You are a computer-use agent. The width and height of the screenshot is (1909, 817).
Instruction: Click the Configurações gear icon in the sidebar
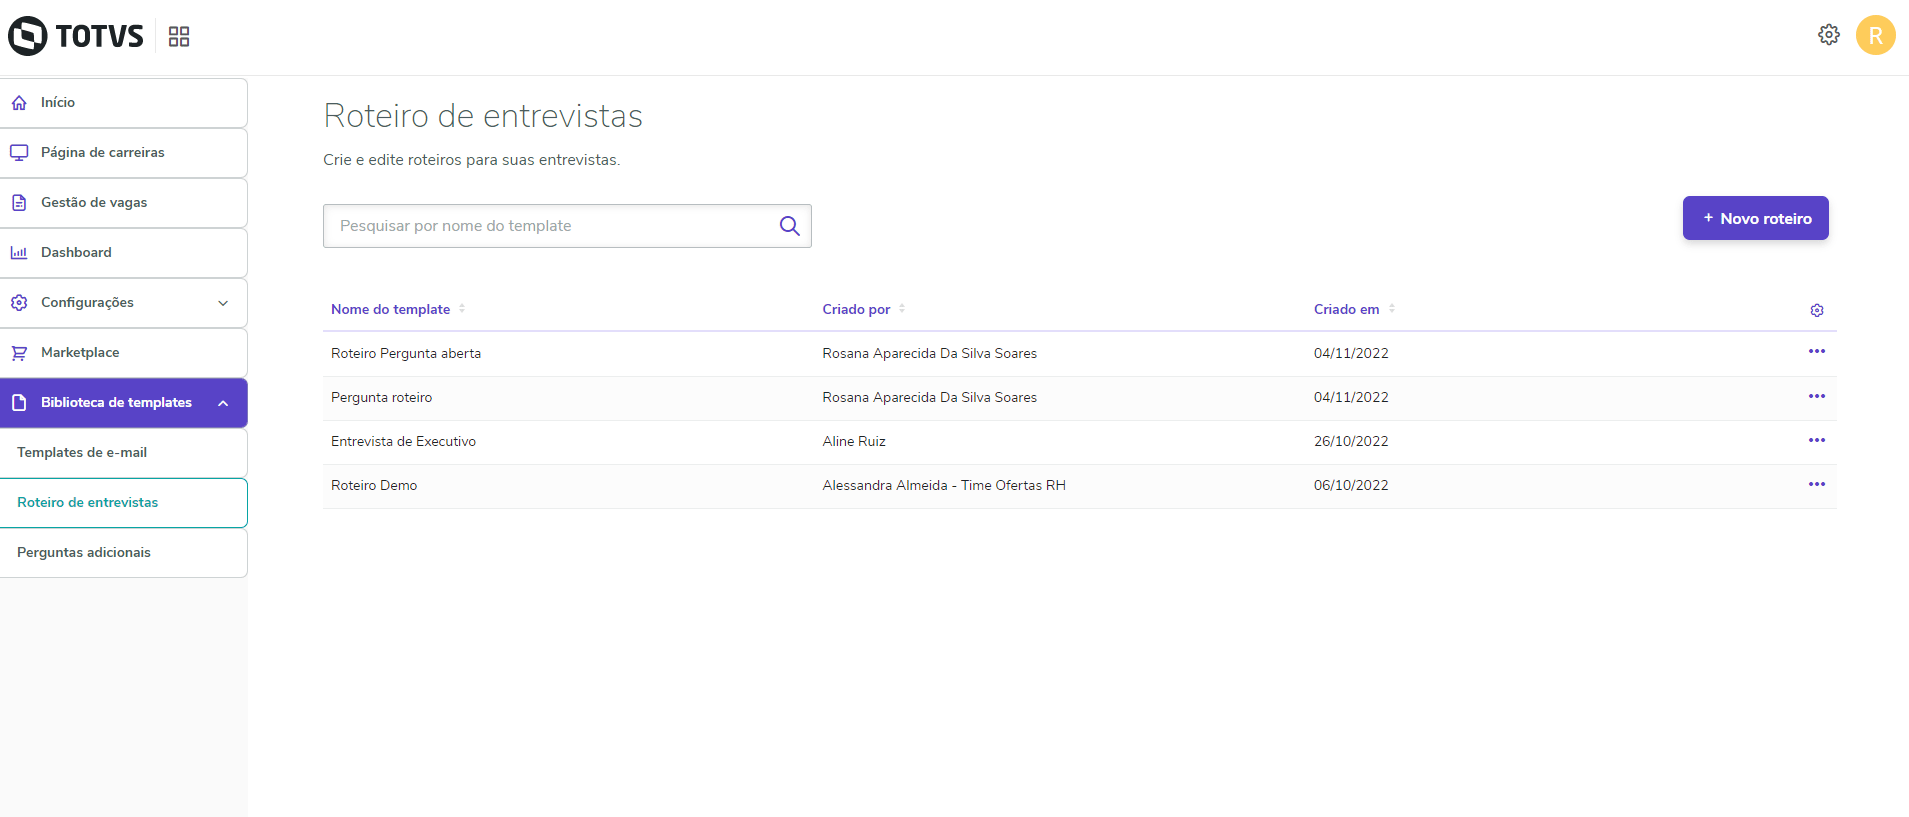point(19,303)
